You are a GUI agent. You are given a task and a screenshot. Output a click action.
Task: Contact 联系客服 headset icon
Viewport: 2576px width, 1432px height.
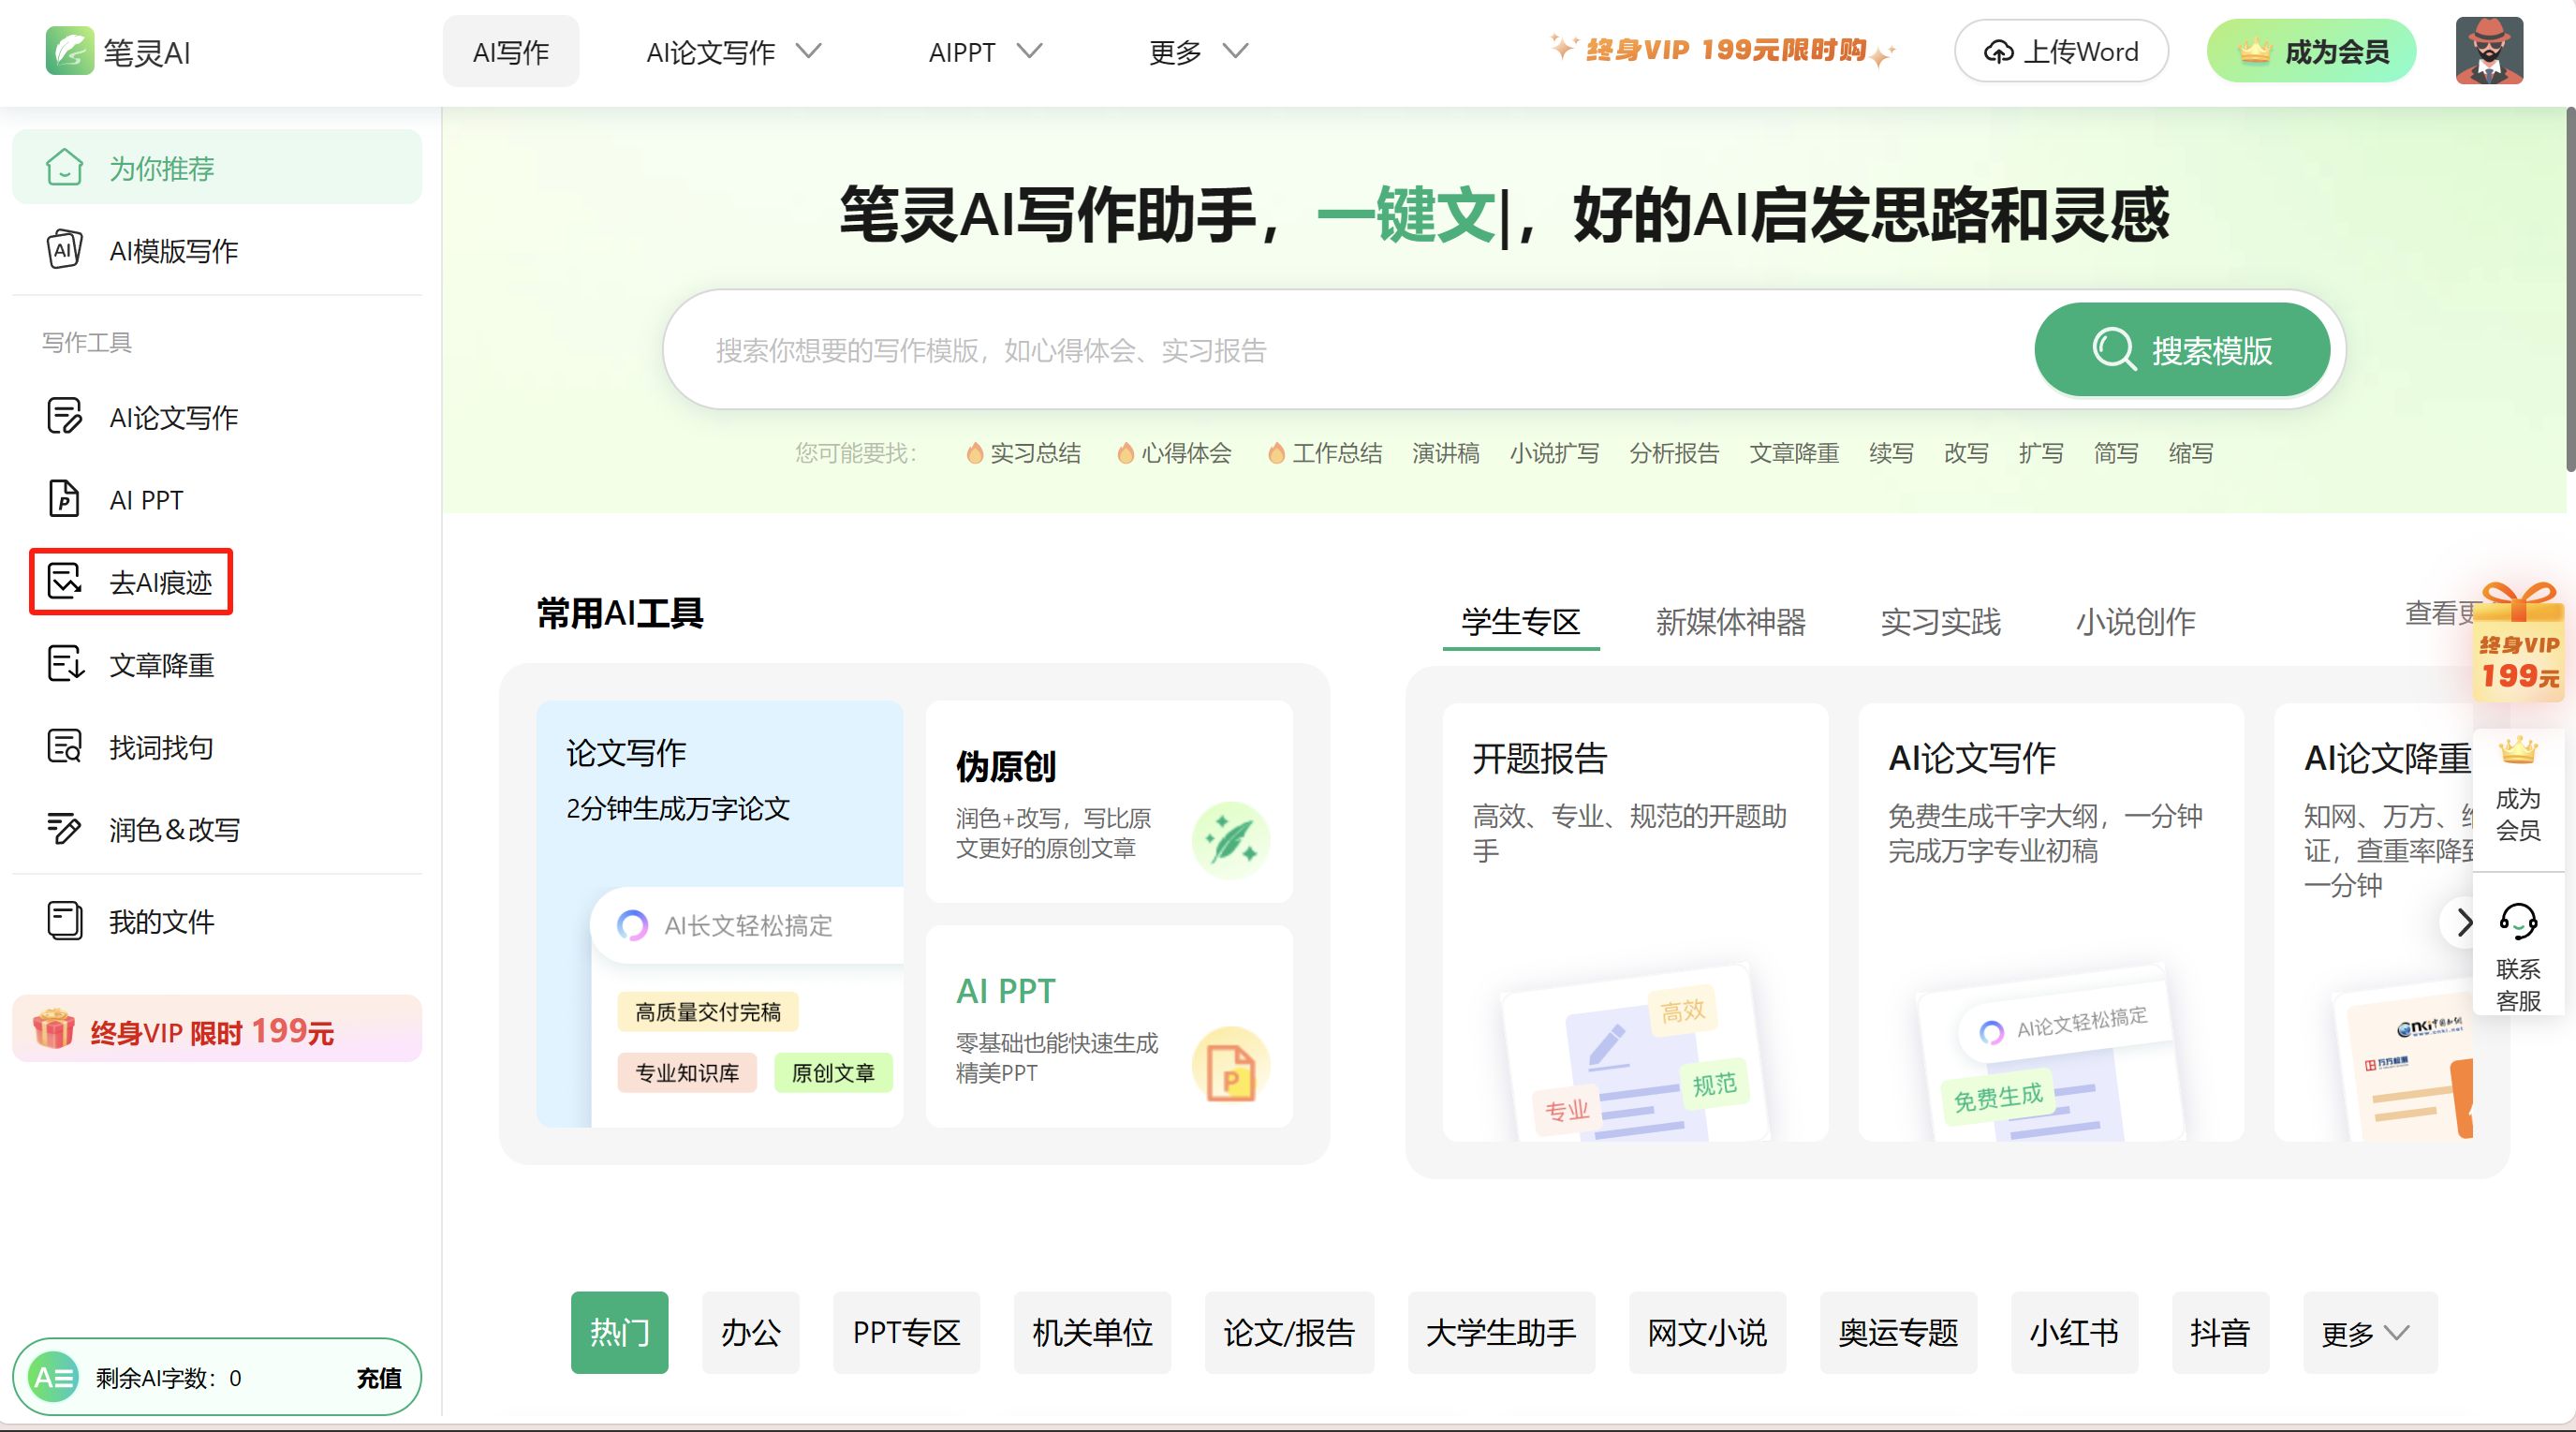2517,921
